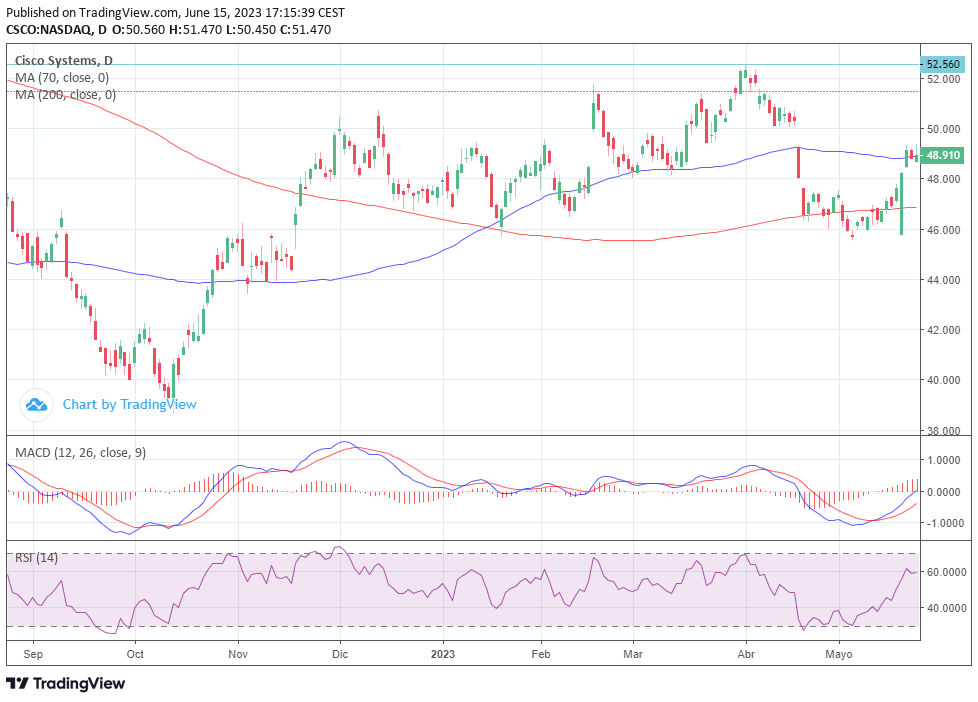Select the 52.560 price label
Image resolution: width=978 pixels, height=702 pixels.
[x=942, y=64]
